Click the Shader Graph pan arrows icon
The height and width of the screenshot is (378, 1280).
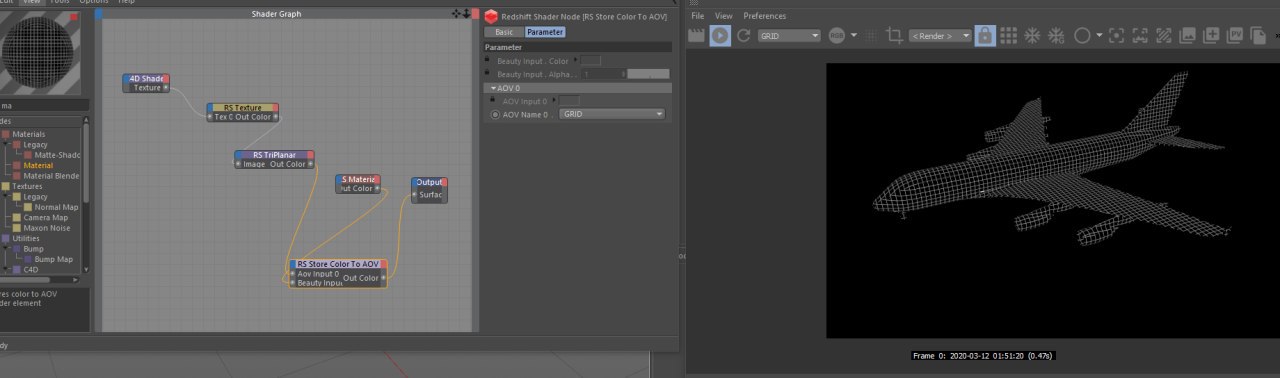click(x=457, y=14)
